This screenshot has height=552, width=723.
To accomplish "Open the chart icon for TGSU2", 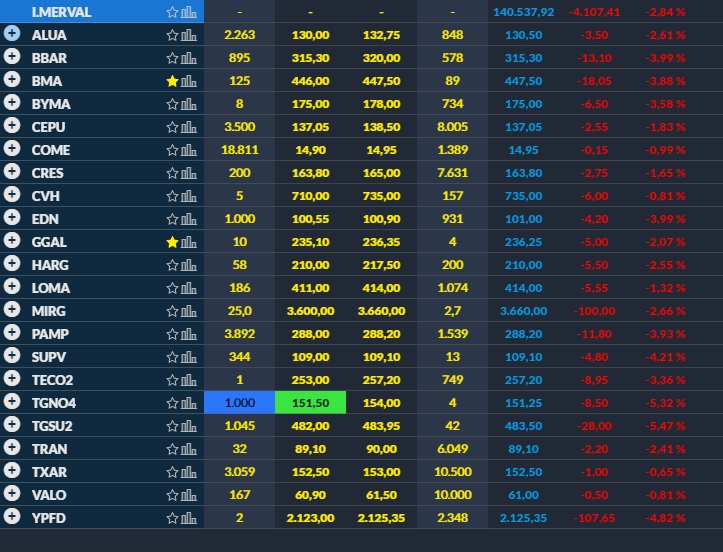I will [x=189, y=426].
